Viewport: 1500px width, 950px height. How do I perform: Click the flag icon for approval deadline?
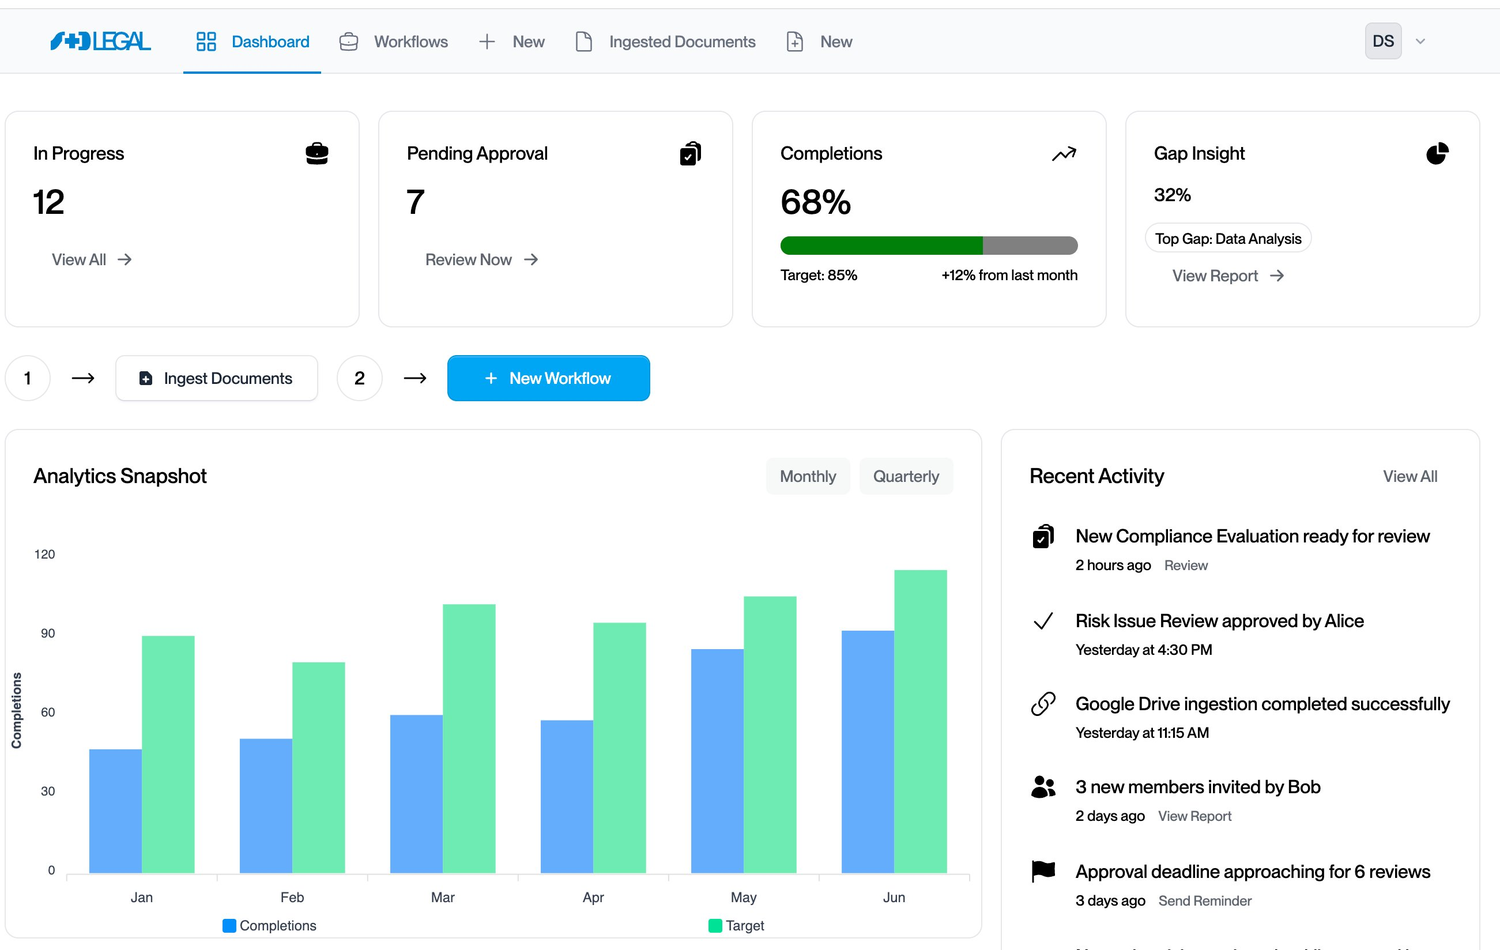pos(1043,871)
